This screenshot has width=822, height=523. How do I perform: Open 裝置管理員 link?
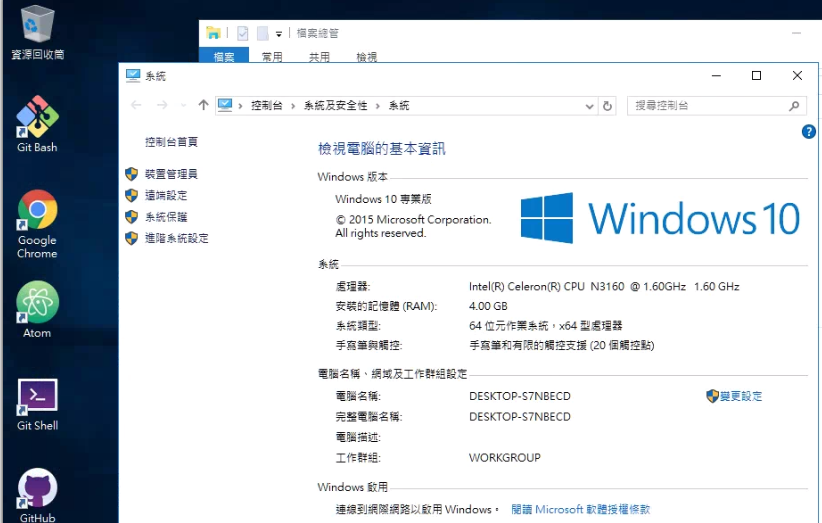(x=171, y=174)
